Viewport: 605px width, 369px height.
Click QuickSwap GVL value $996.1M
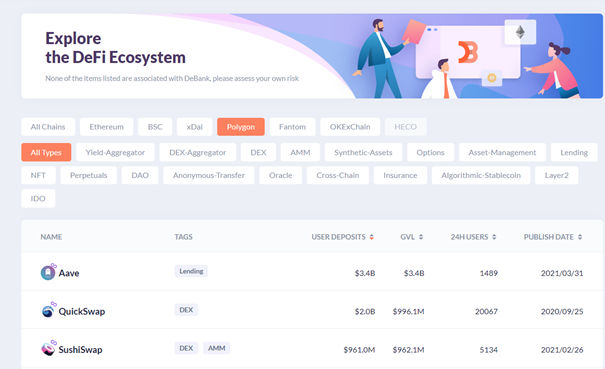point(408,311)
